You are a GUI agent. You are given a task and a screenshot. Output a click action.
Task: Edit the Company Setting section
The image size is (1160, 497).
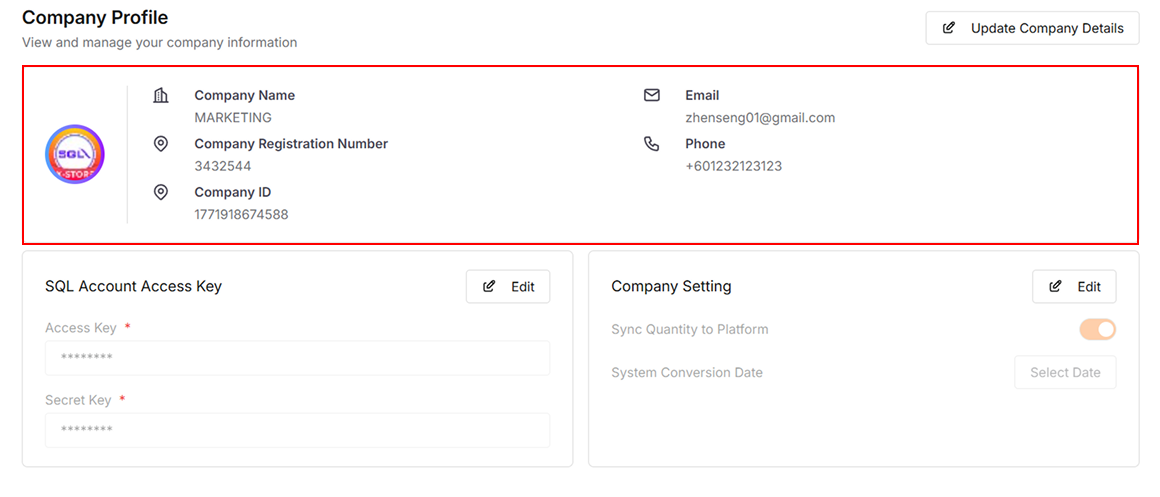tap(1074, 287)
